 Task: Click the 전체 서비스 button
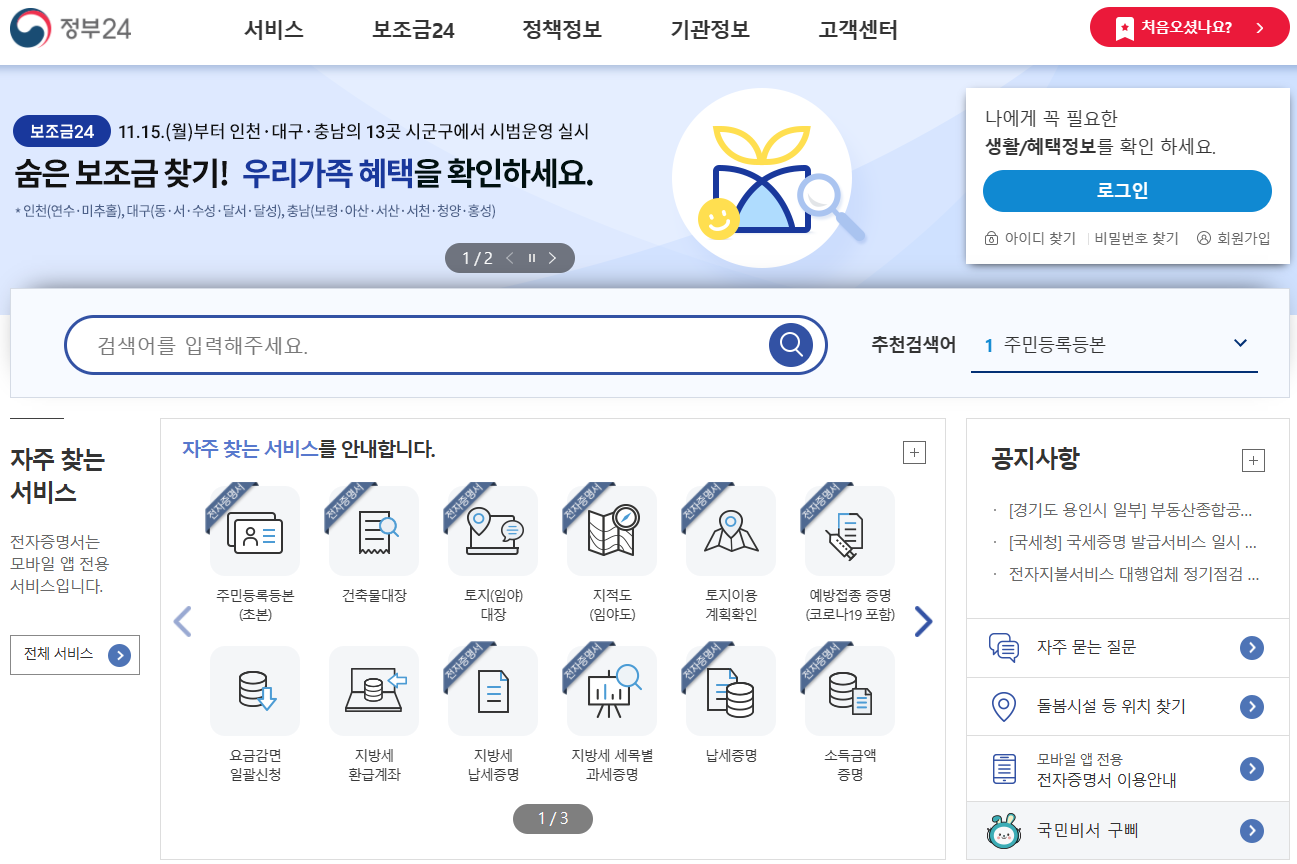(75, 655)
